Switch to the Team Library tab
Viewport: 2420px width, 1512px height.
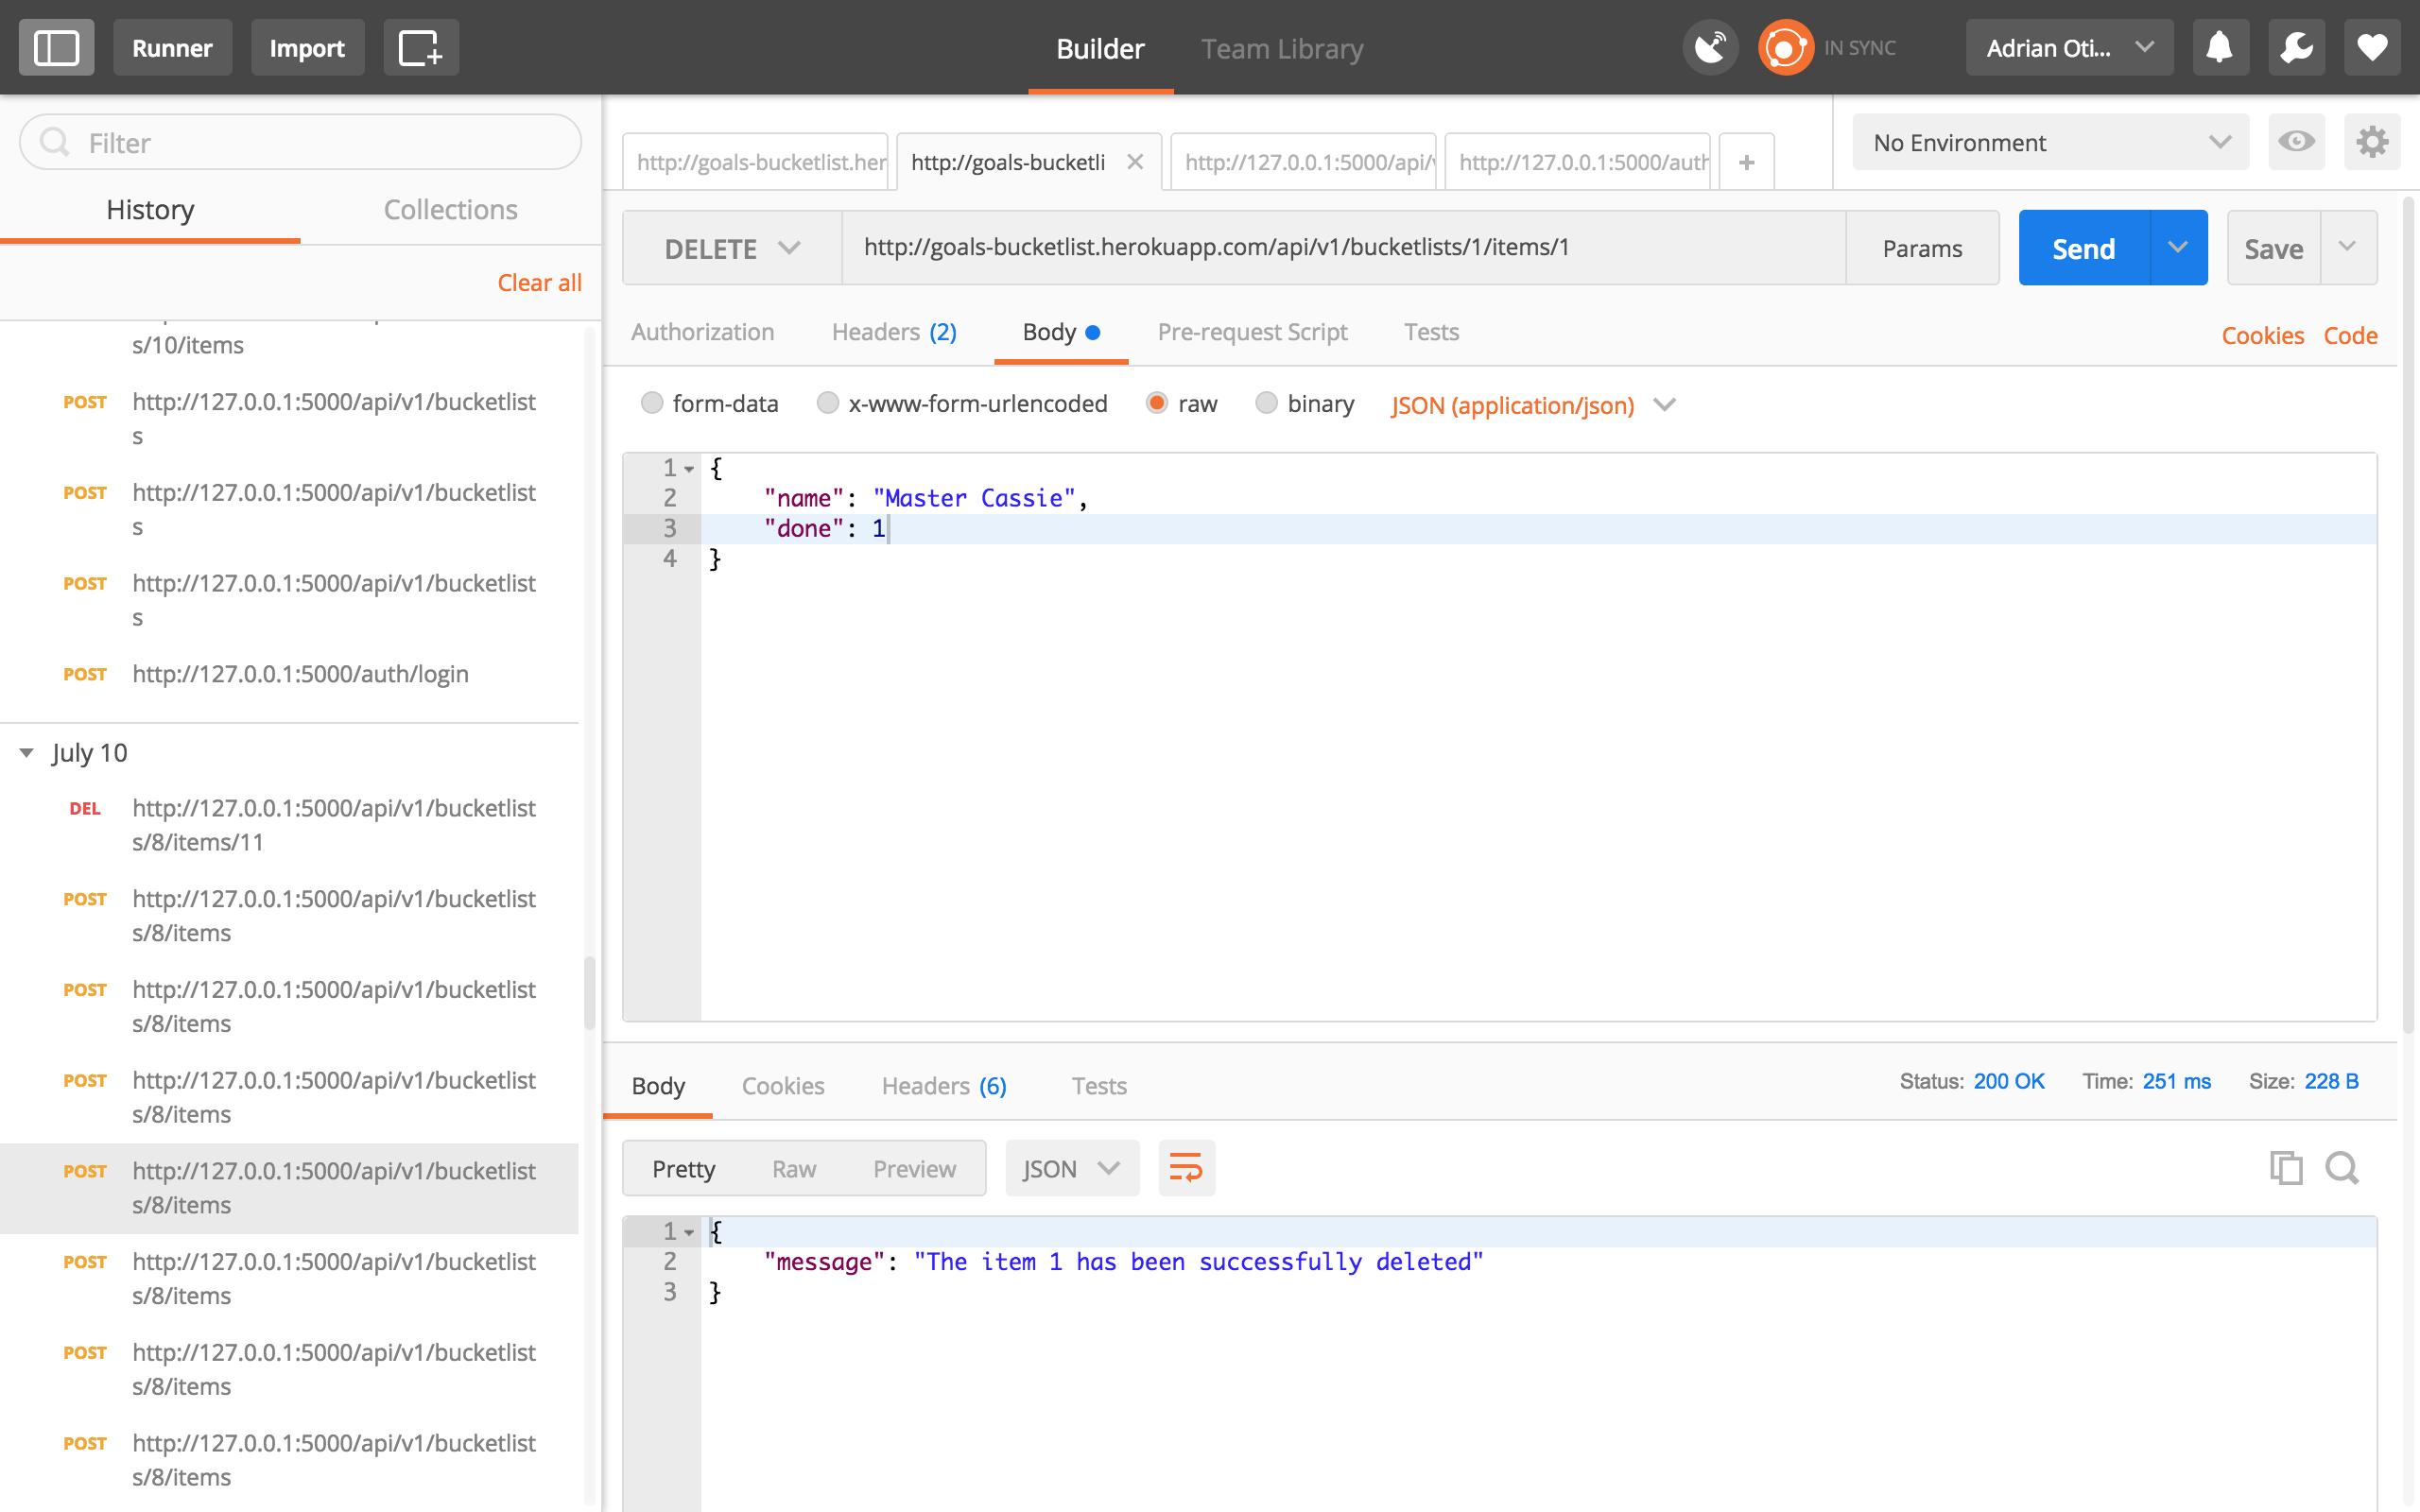pos(1281,48)
